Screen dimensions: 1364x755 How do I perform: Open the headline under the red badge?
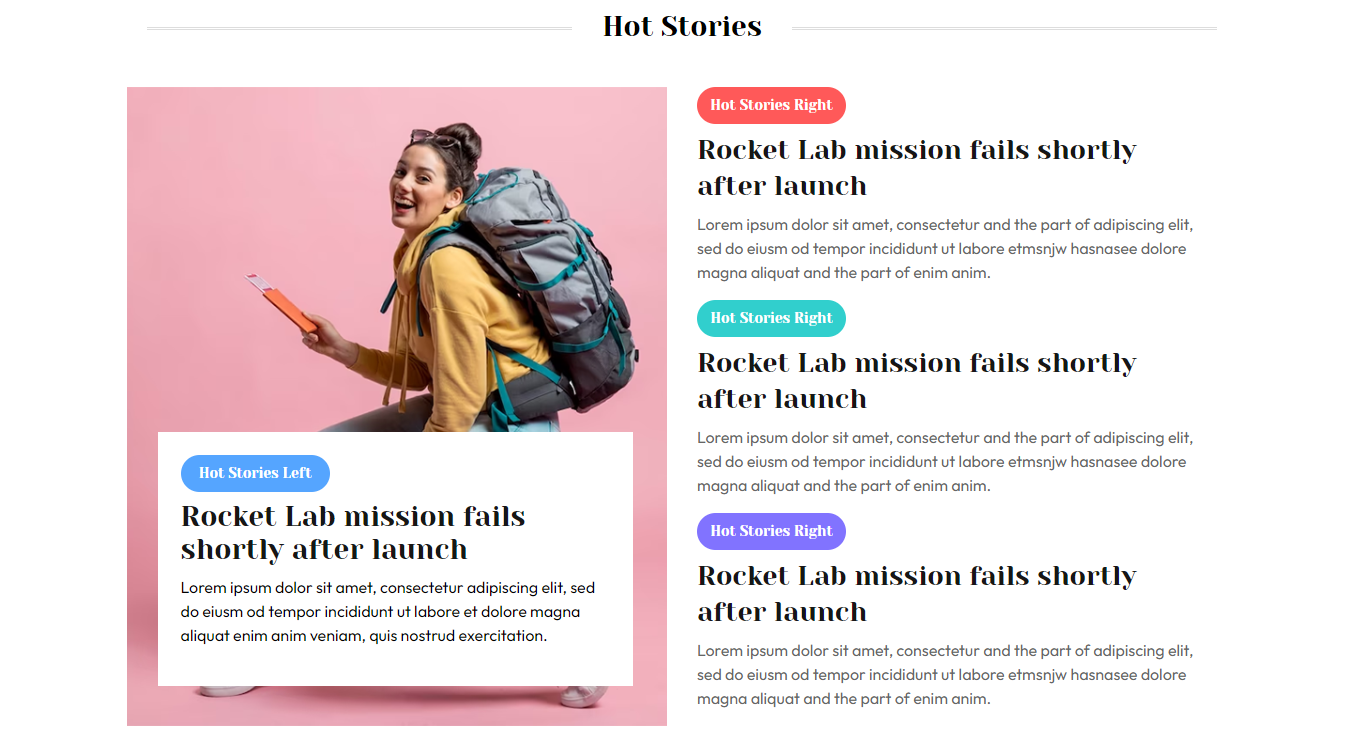coord(917,168)
